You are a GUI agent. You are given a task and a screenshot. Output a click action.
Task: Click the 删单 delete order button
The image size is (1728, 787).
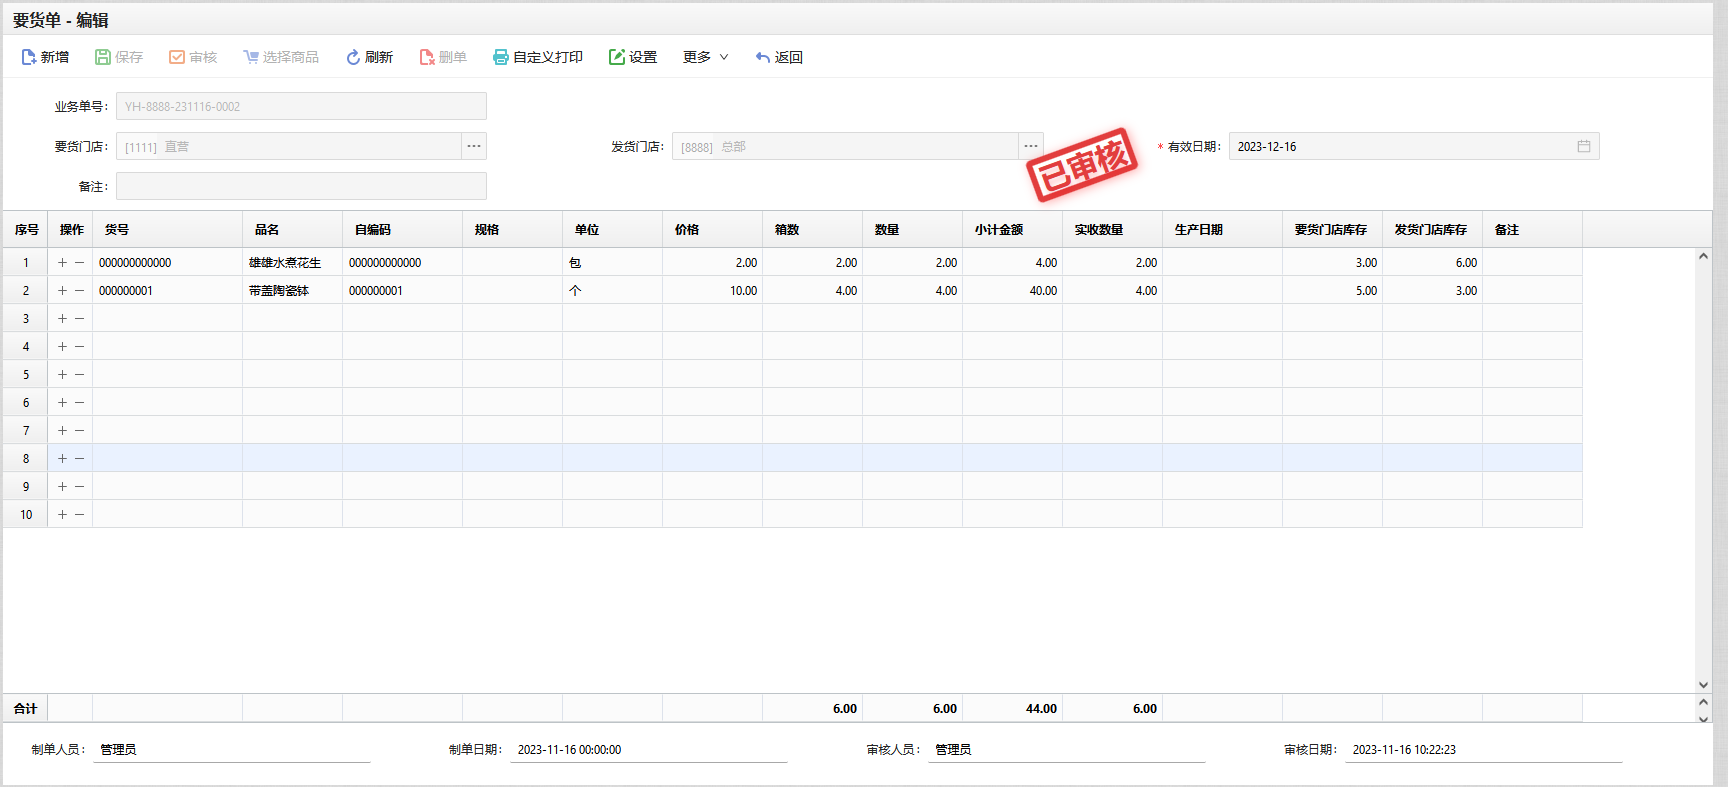click(443, 57)
